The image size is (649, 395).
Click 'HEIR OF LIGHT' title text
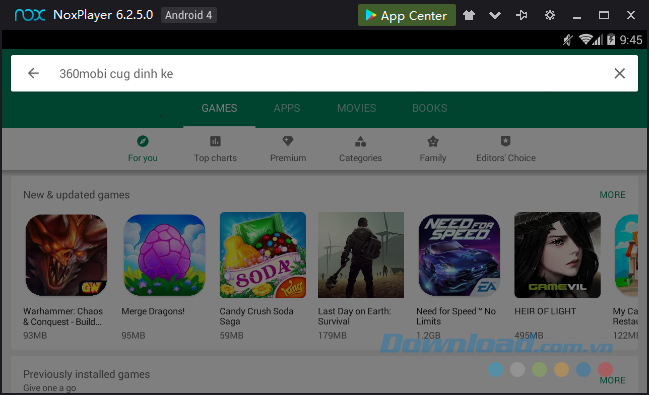point(545,311)
